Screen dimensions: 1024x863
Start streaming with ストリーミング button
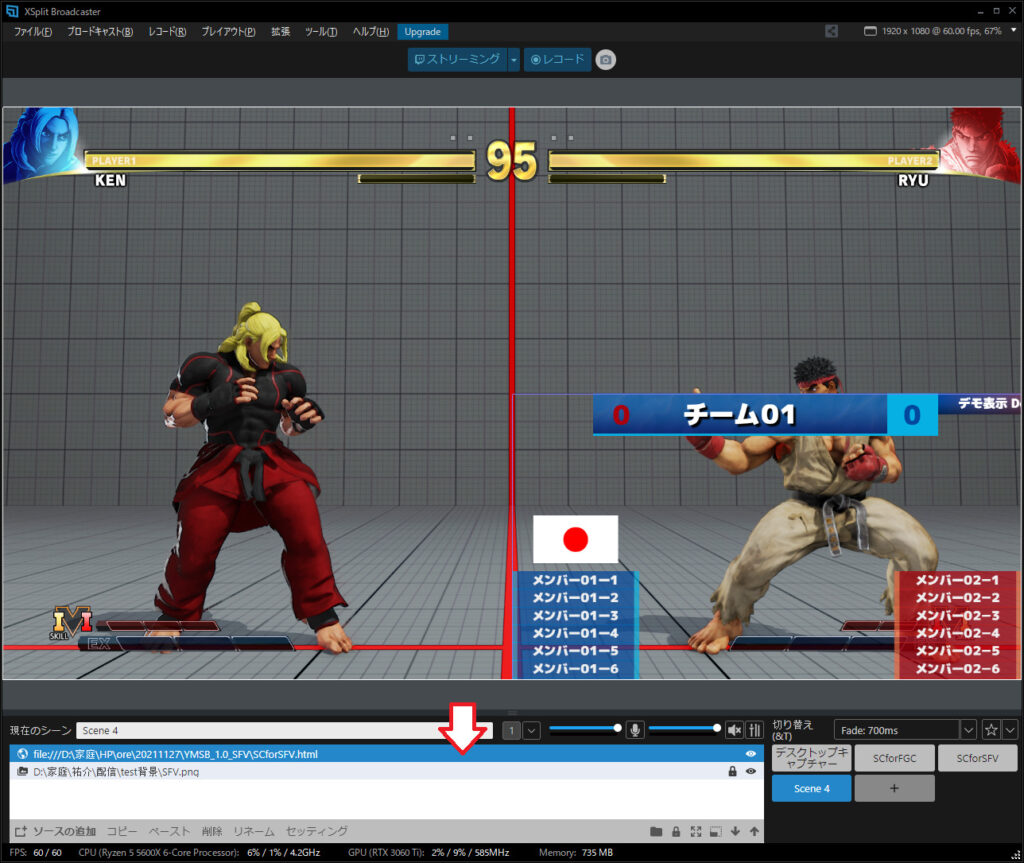[x=458, y=59]
